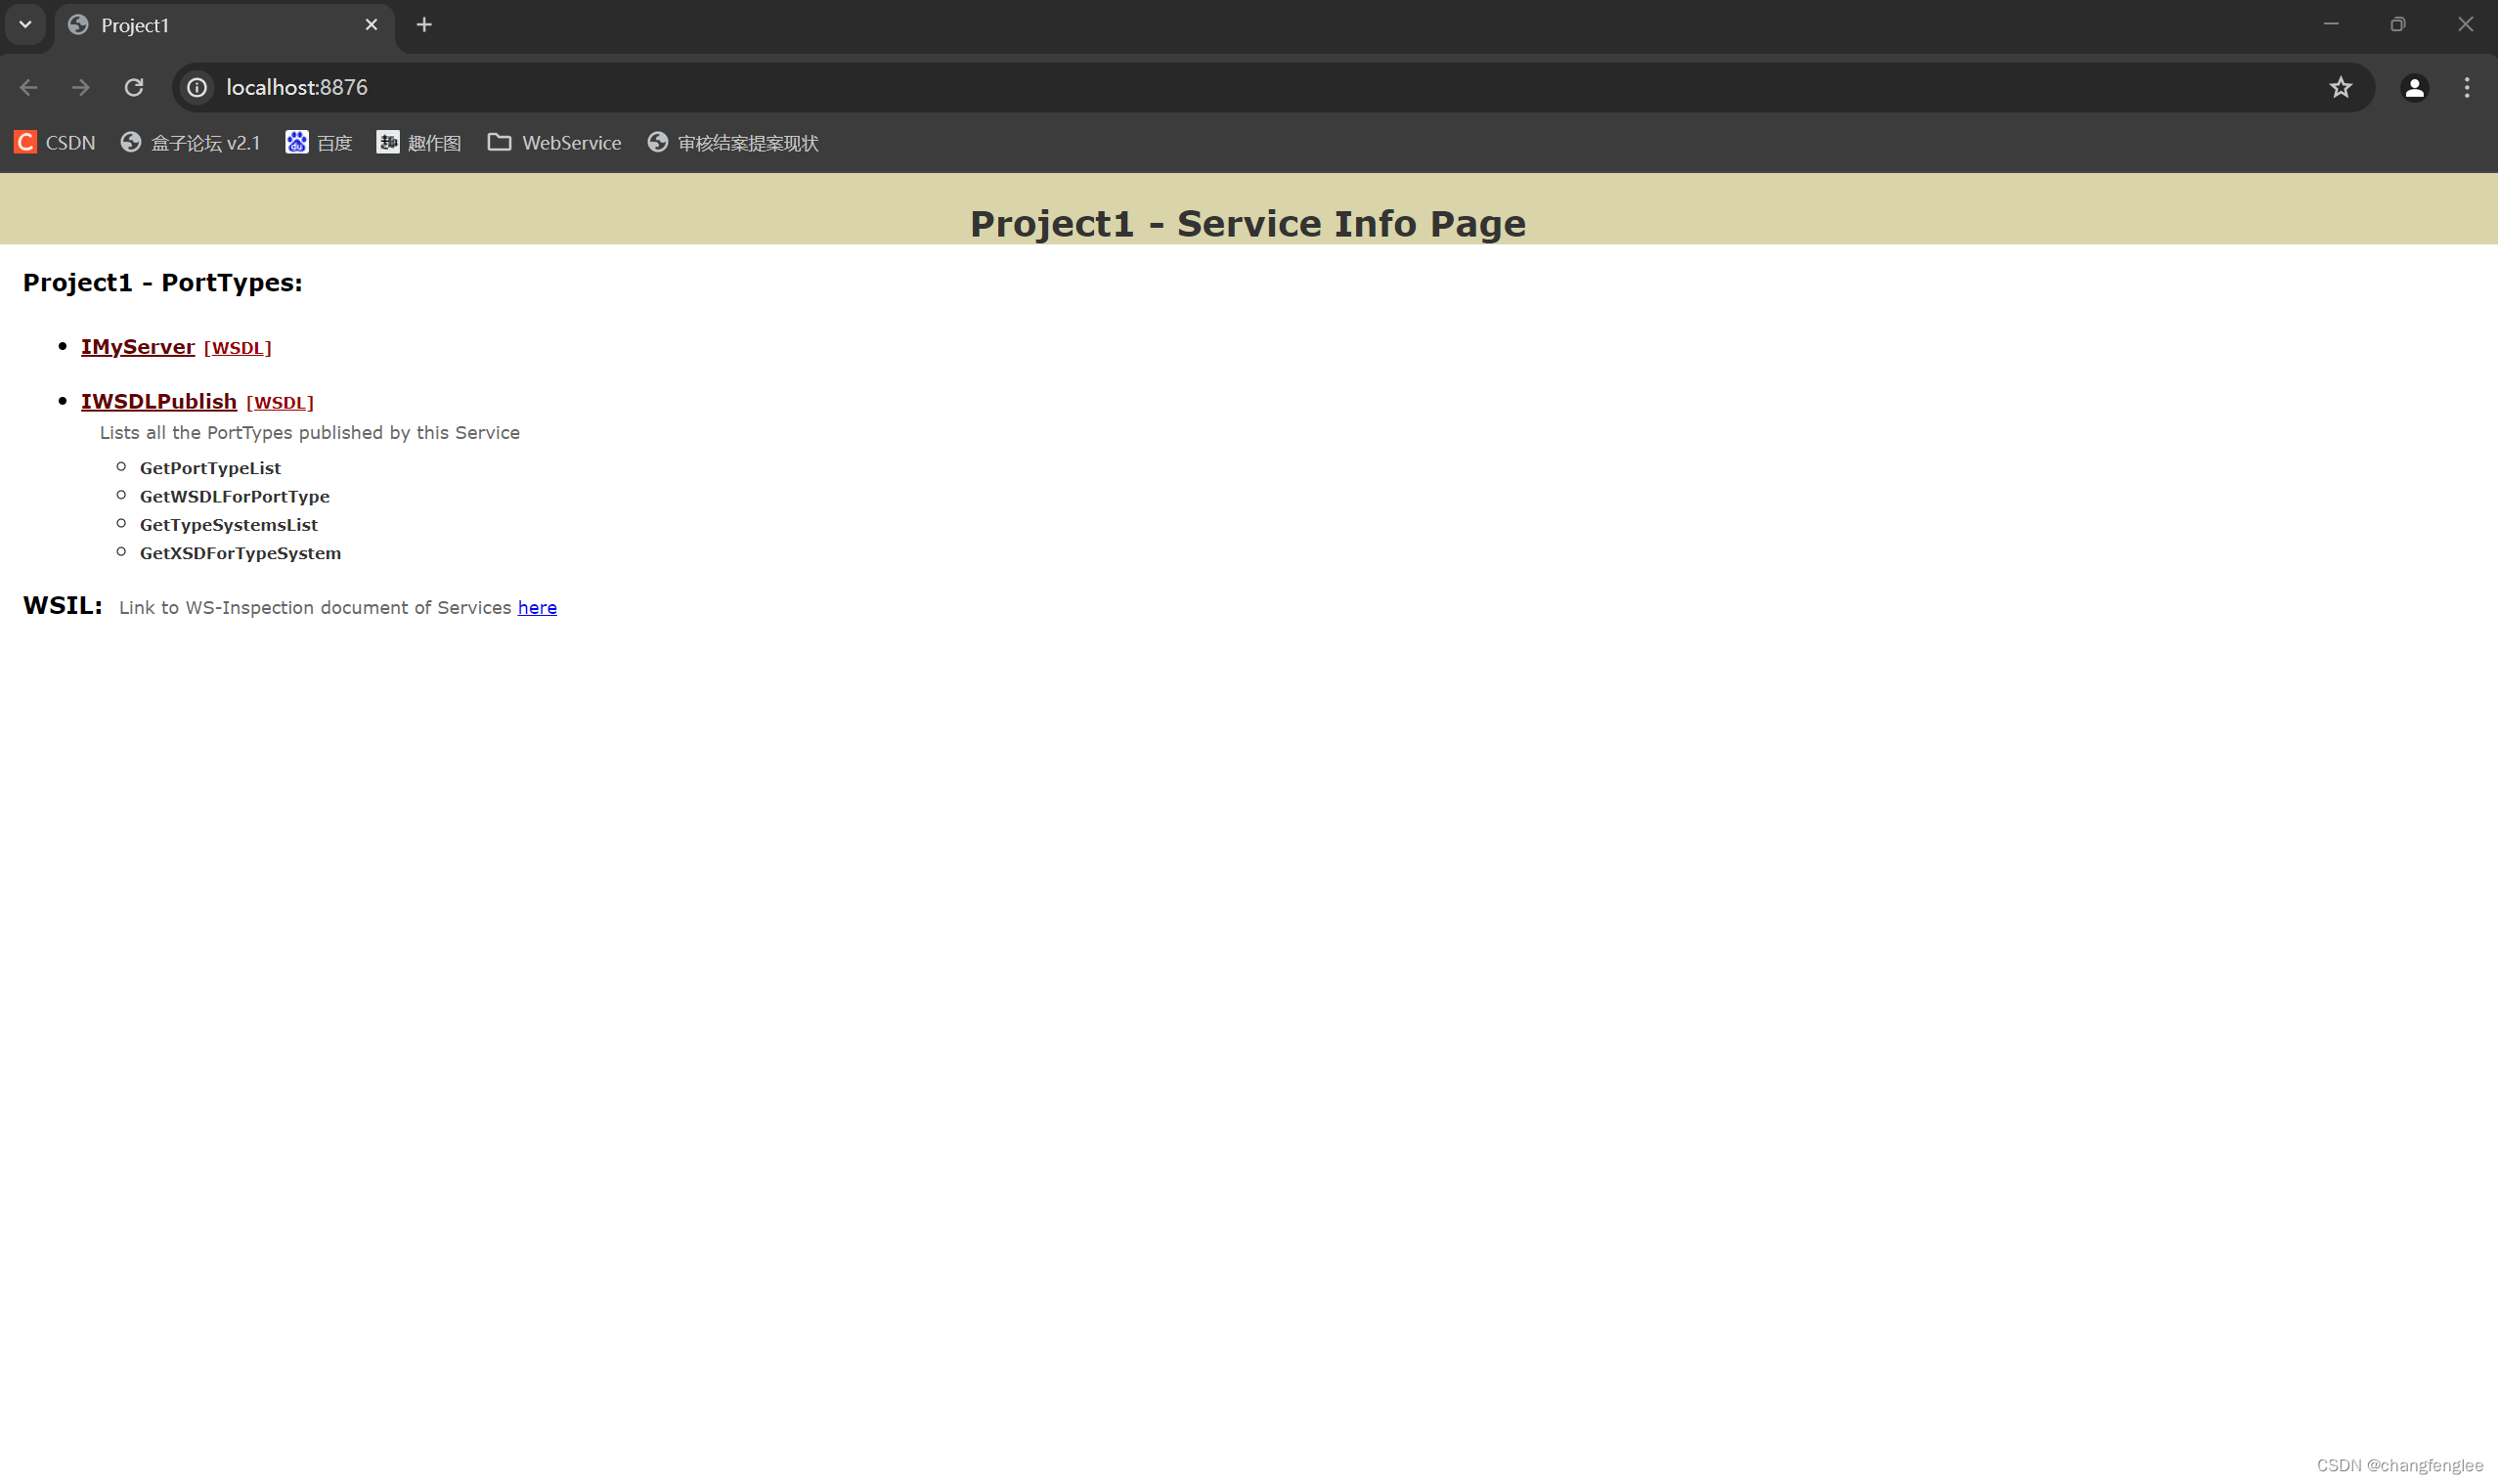Click the 'WSIL:' label
The width and height of the screenshot is (2498, 1484).
(x=62, y=605)
